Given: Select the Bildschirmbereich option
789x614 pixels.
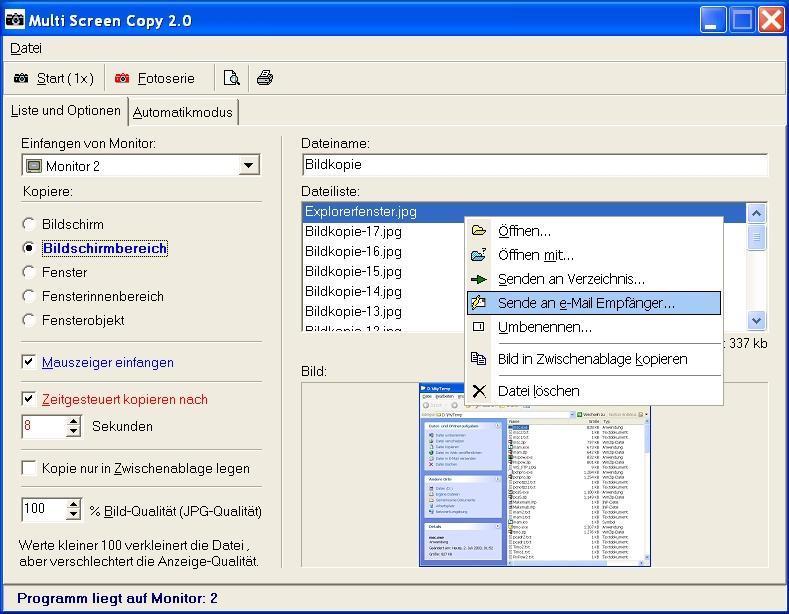Looking at the screenshot, I should coord(29,248).
